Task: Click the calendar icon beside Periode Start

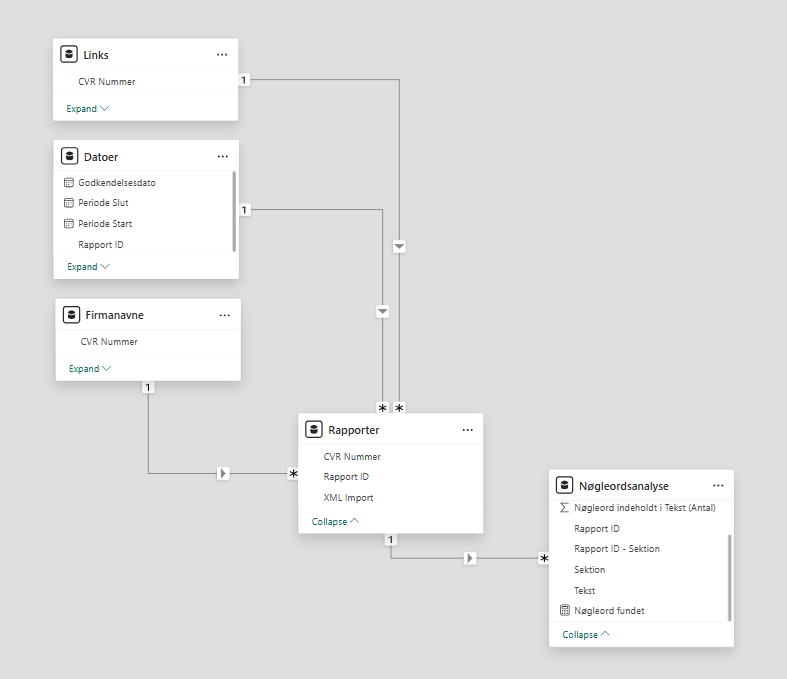Action: 69,224
